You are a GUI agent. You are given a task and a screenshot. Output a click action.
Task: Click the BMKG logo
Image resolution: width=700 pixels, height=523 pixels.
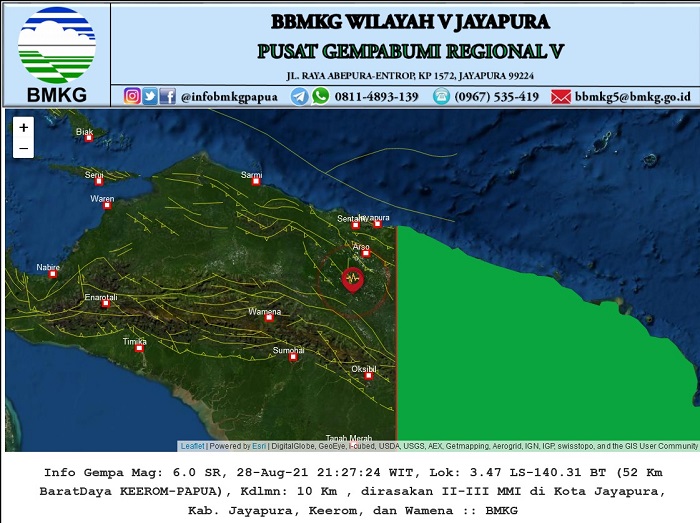tap(57, 54)
